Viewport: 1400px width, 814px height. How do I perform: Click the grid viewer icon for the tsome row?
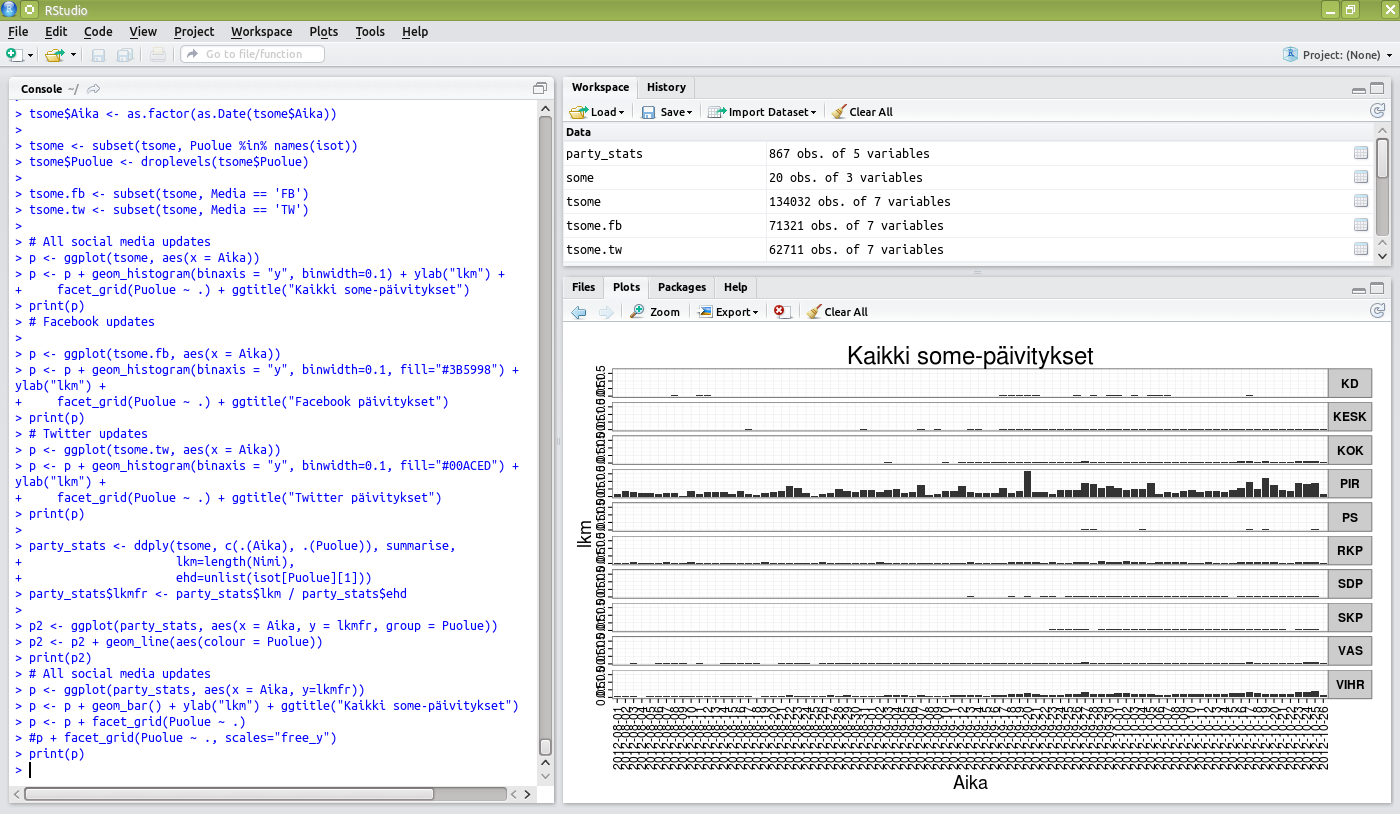[1360, 201]
